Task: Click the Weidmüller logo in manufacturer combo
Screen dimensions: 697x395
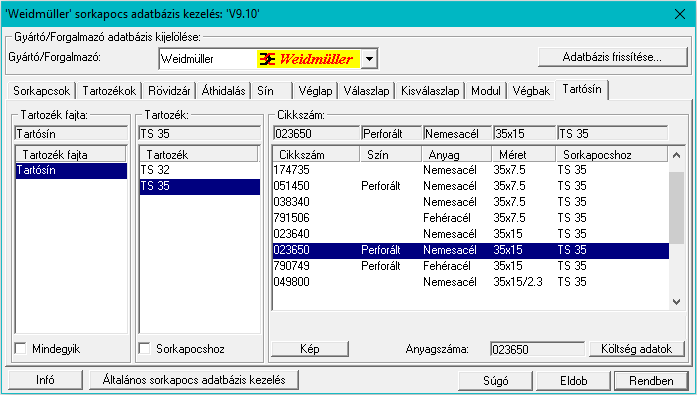Action: click(308, 59)
